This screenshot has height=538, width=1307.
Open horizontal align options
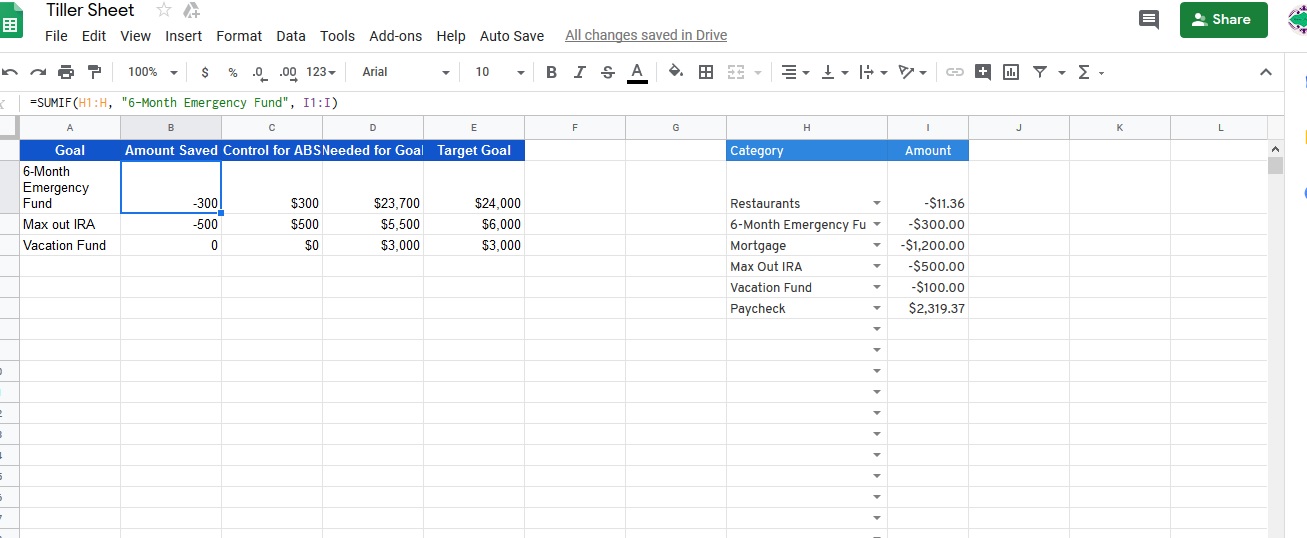click(795, 72)
